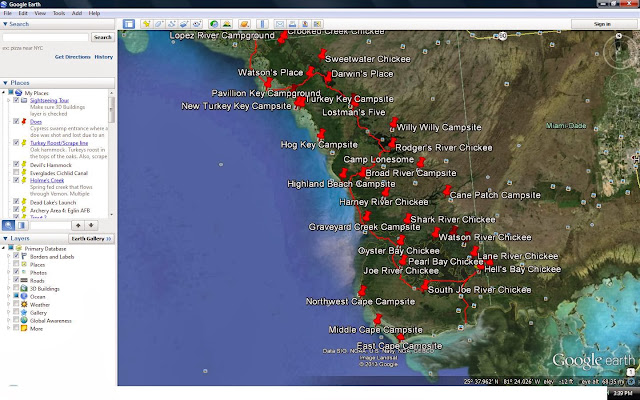Expand the Global Awareness layer arrow
This screenshot has width=640, height=400.
[9, 321]
